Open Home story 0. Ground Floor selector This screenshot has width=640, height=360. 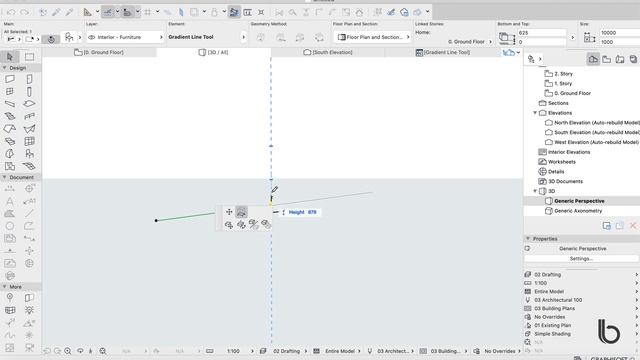[470, 42]
